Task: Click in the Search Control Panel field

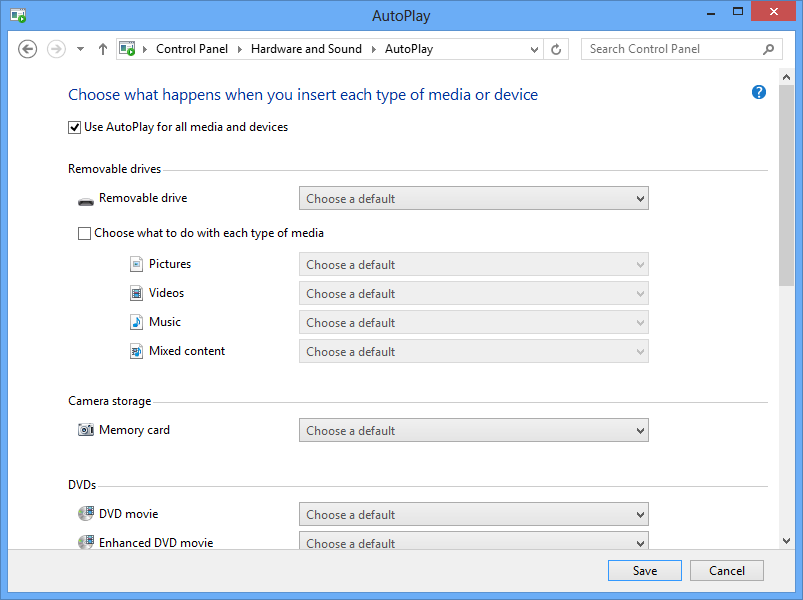Action: pyautogui.click(x=670, y=49)
